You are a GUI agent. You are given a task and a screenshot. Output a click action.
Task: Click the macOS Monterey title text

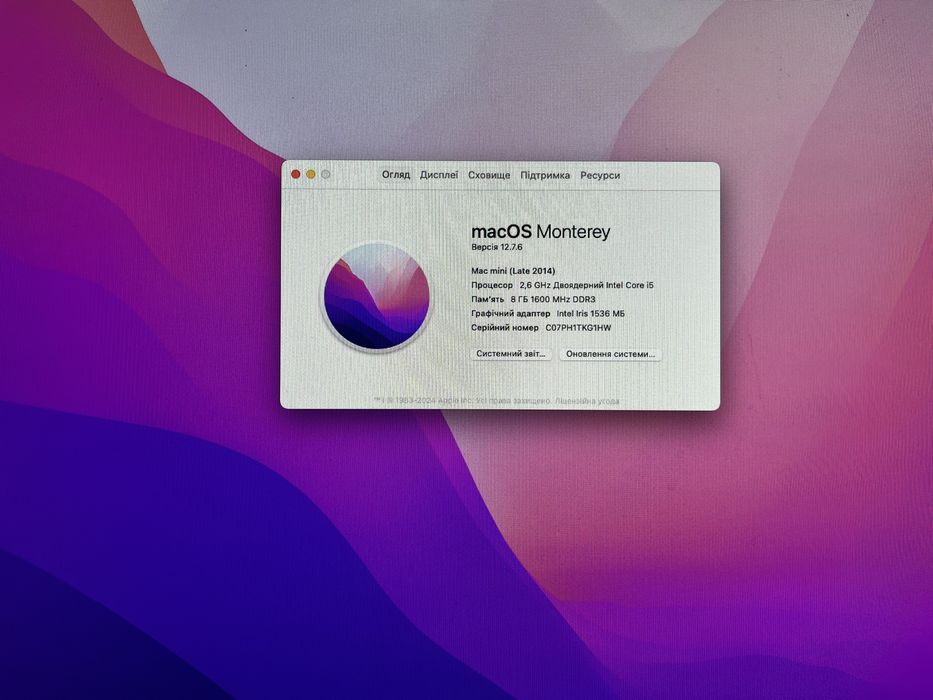(x=541, y=232)
